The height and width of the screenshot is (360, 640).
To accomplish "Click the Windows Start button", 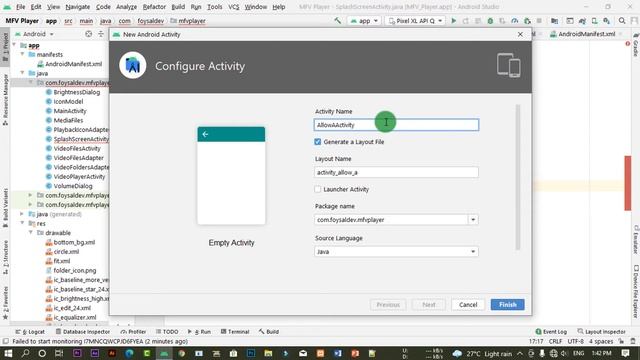I will (x=8, y=353).
